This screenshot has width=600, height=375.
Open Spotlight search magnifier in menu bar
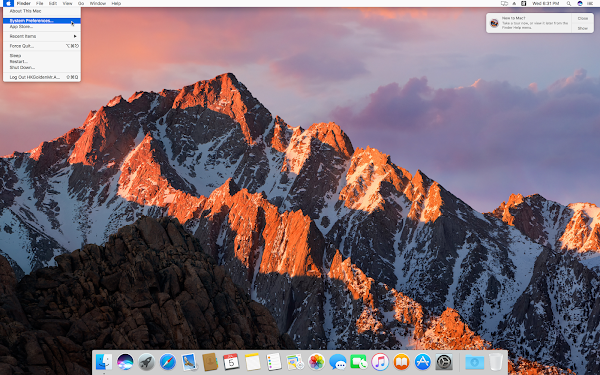pyautogui.click(x=569, y=3)
